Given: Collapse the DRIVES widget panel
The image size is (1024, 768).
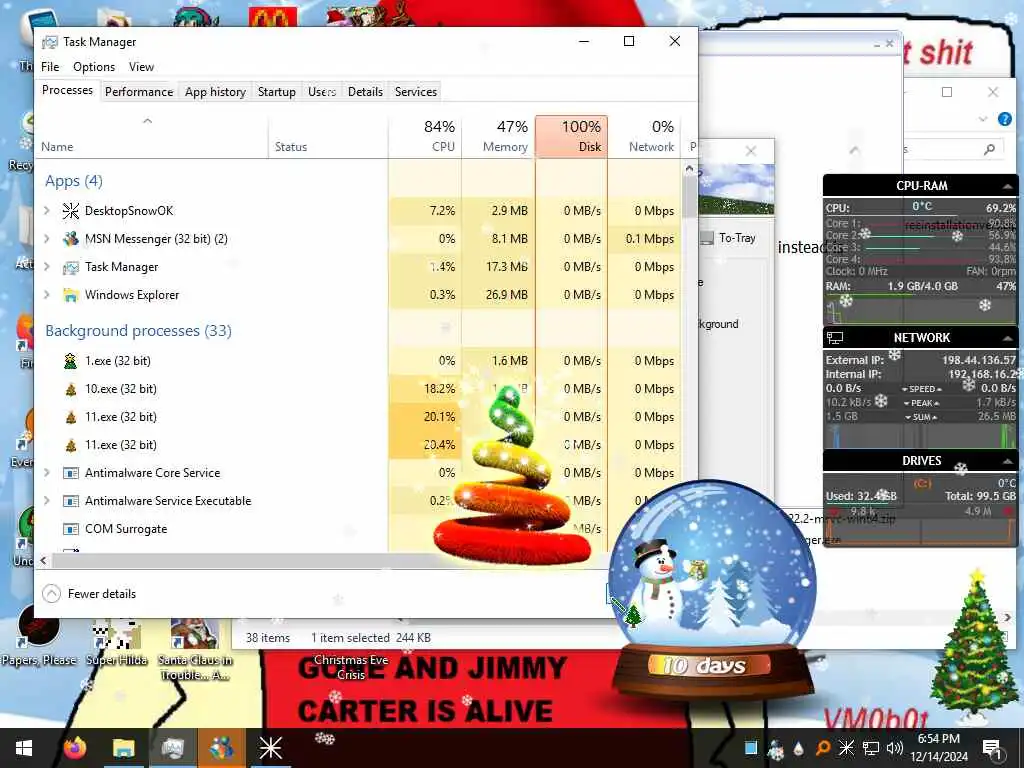Looking at the screenshot, I should pyautogui.click(x=1007, y=461).
